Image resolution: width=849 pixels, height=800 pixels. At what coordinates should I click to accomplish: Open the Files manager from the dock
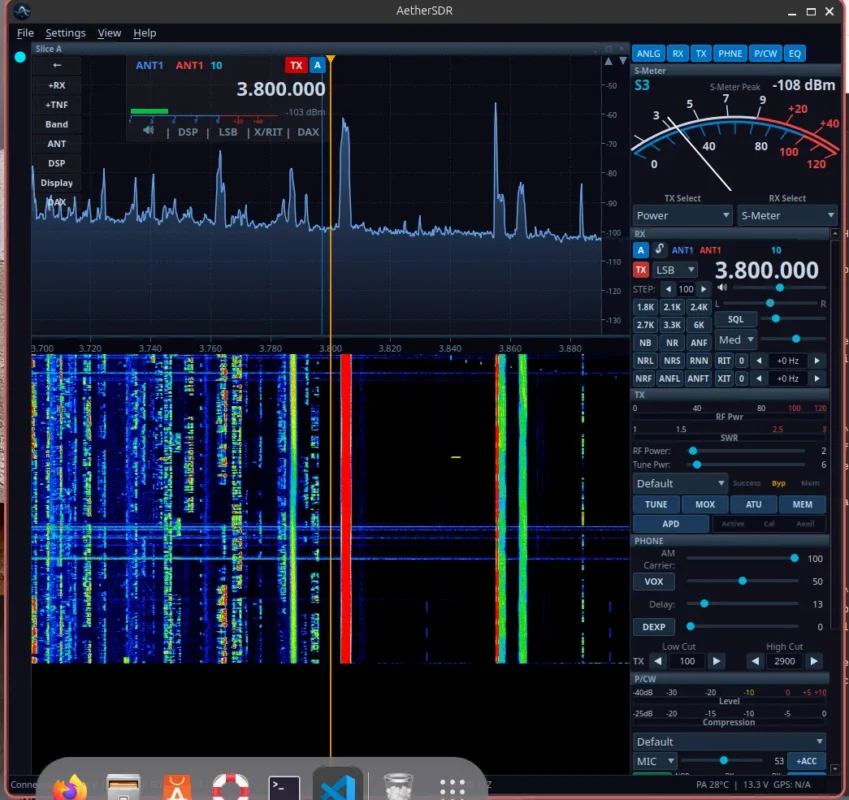click(x=123, y=787)
